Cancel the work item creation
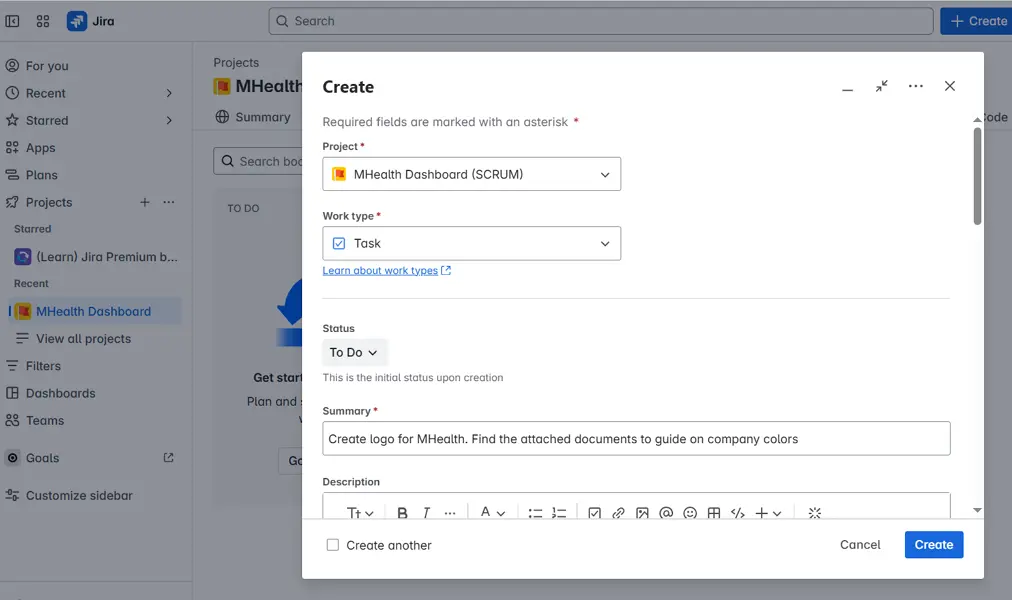This screenshot has height=600, width=1012. [860, 545]
